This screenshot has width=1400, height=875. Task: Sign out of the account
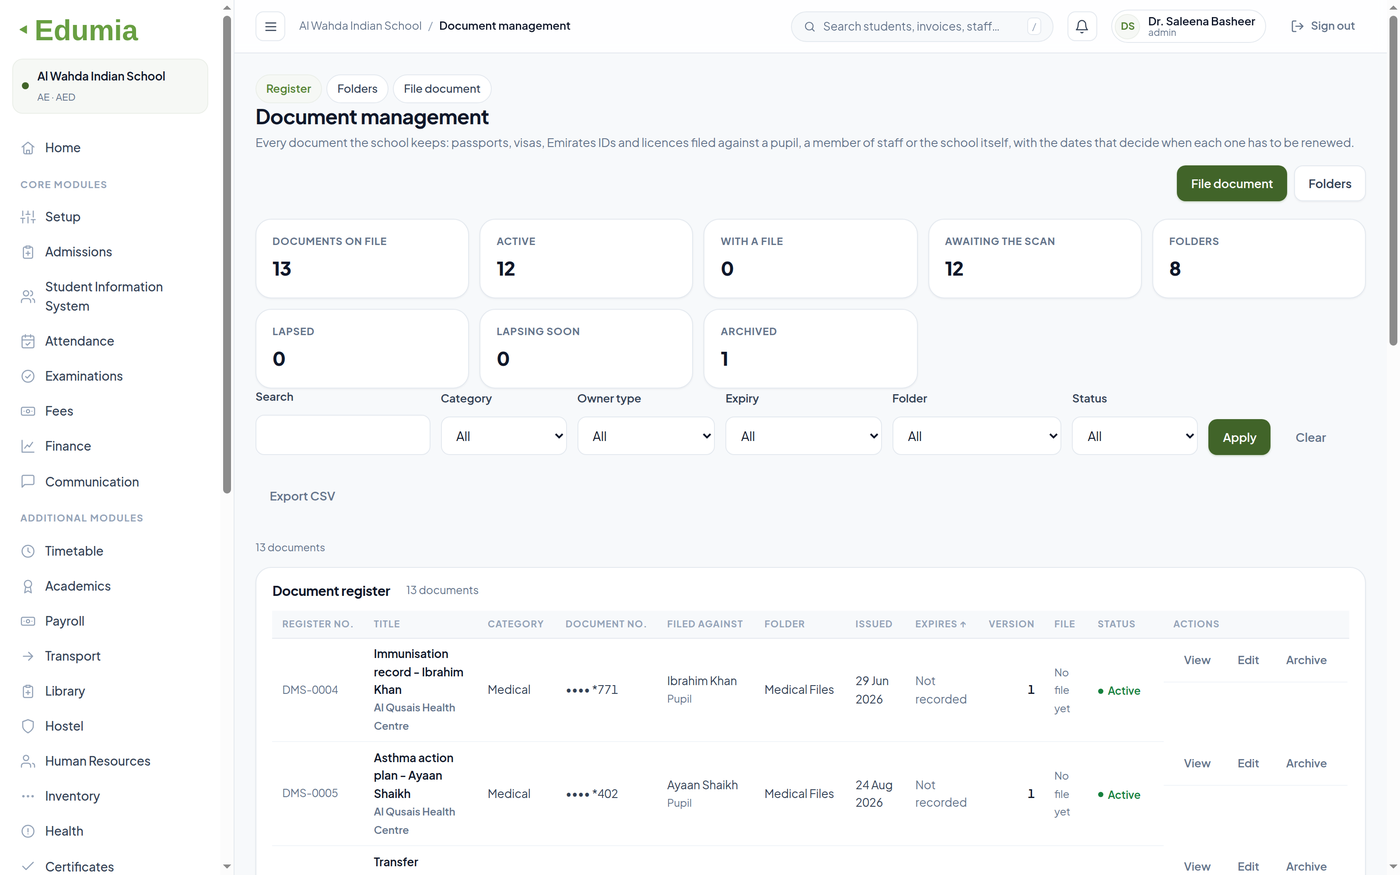(1323, 27)
